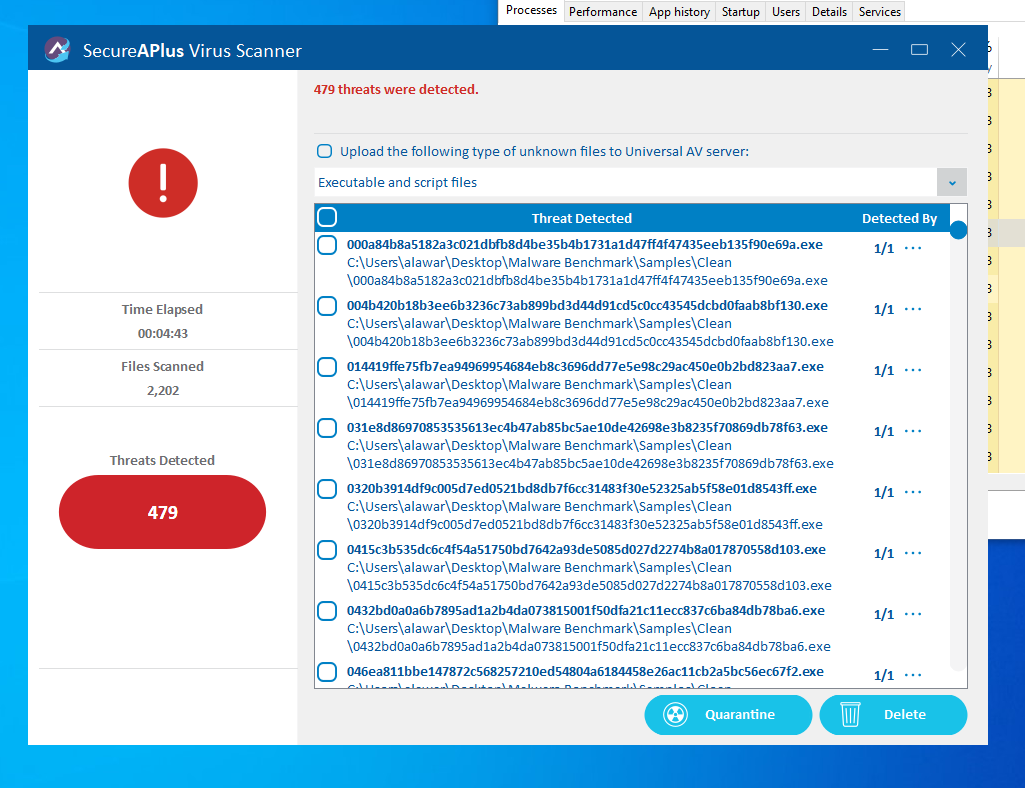The image size is (1025, 788).
Task: Click the Threat Detected column header
Action: point(582,218)
